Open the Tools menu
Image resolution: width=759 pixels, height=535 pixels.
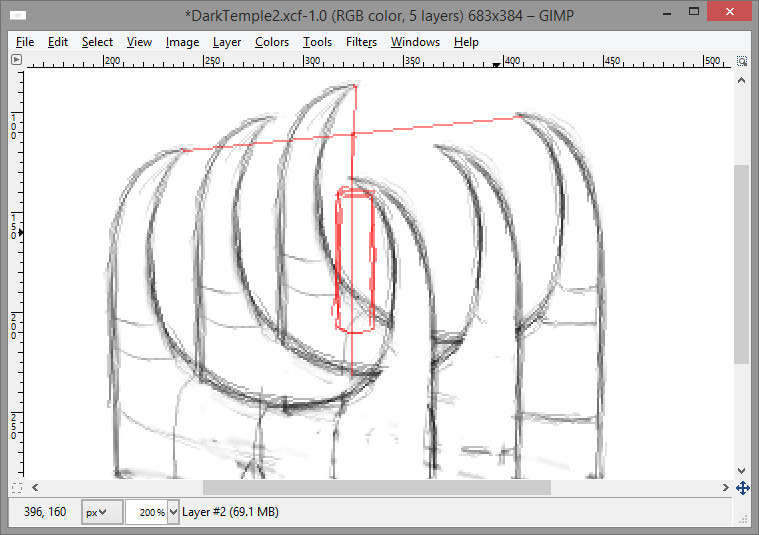coord(317,42)
